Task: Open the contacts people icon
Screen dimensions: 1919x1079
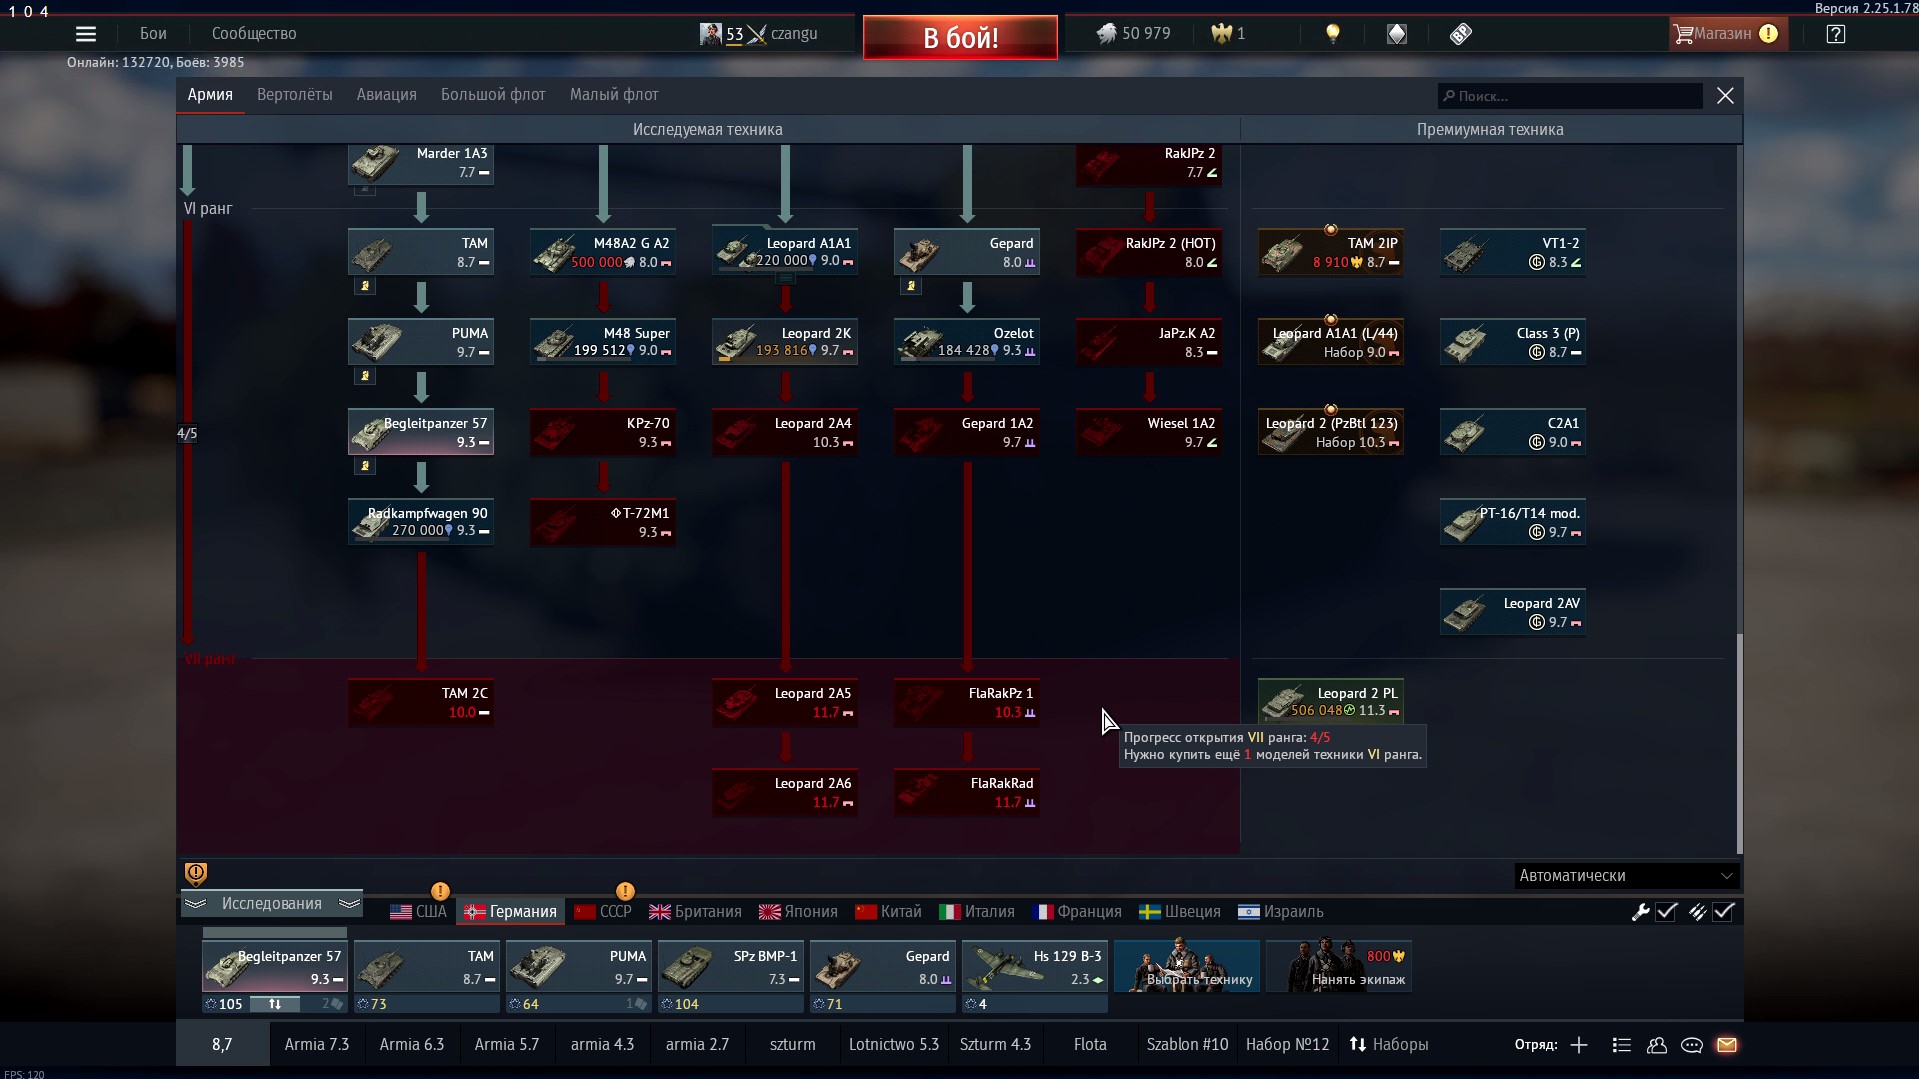Action: (x=1657, y=1045)
